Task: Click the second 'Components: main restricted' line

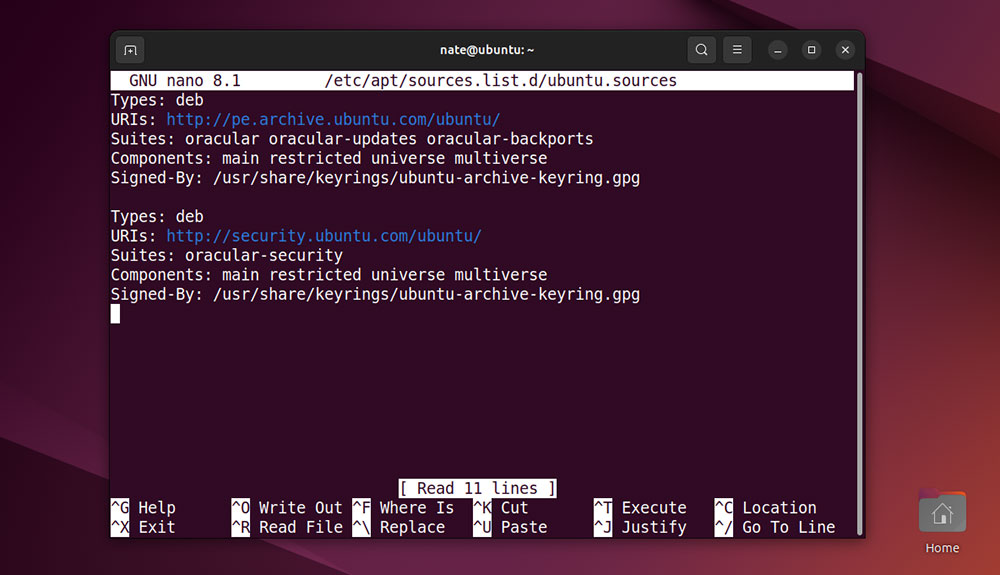Action: (329, 275)
